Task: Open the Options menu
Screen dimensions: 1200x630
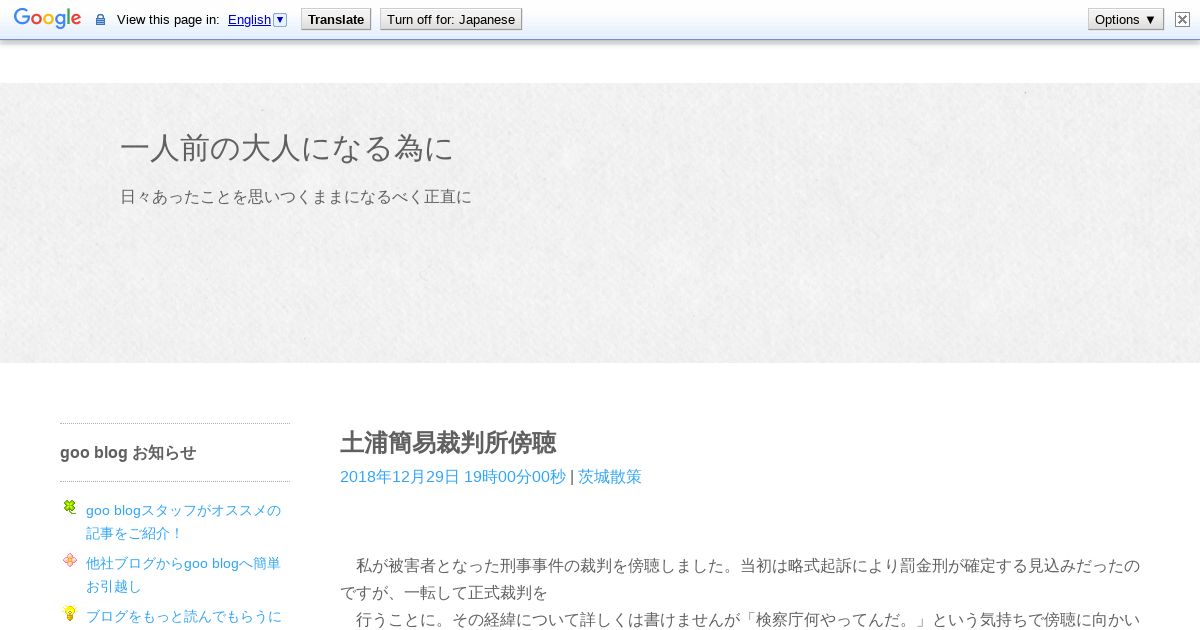Action: pyautogui.click(x=1126, y=19)
